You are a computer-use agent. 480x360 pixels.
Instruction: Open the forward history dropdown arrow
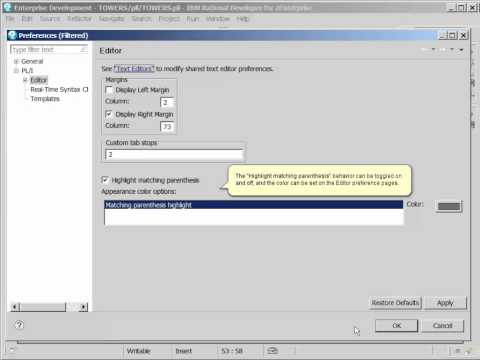[452, 50]
